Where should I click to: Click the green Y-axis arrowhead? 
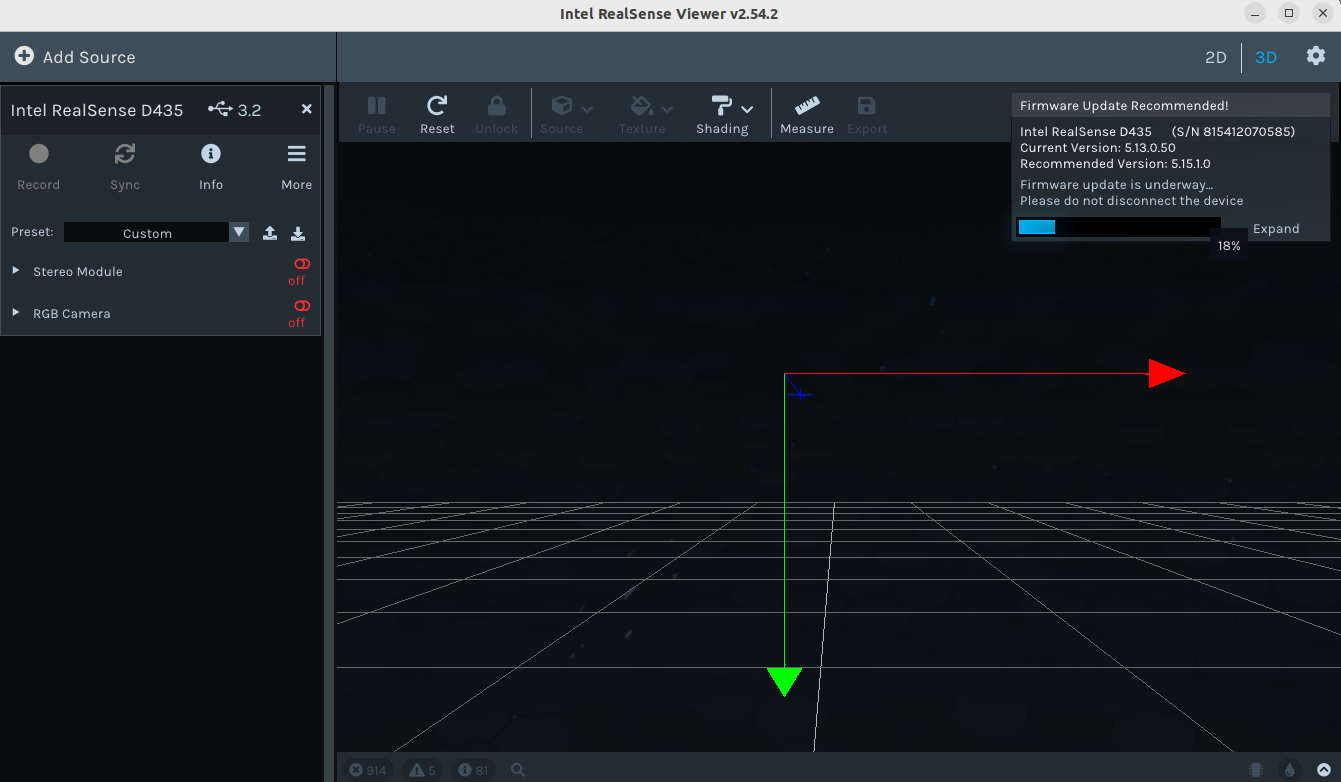tap(785, 682)
